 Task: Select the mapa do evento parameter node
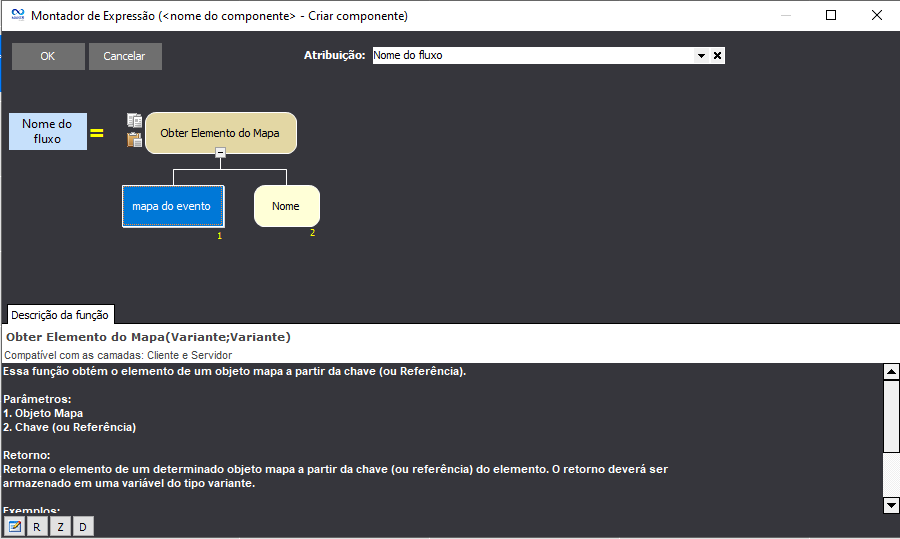point(172,206)
